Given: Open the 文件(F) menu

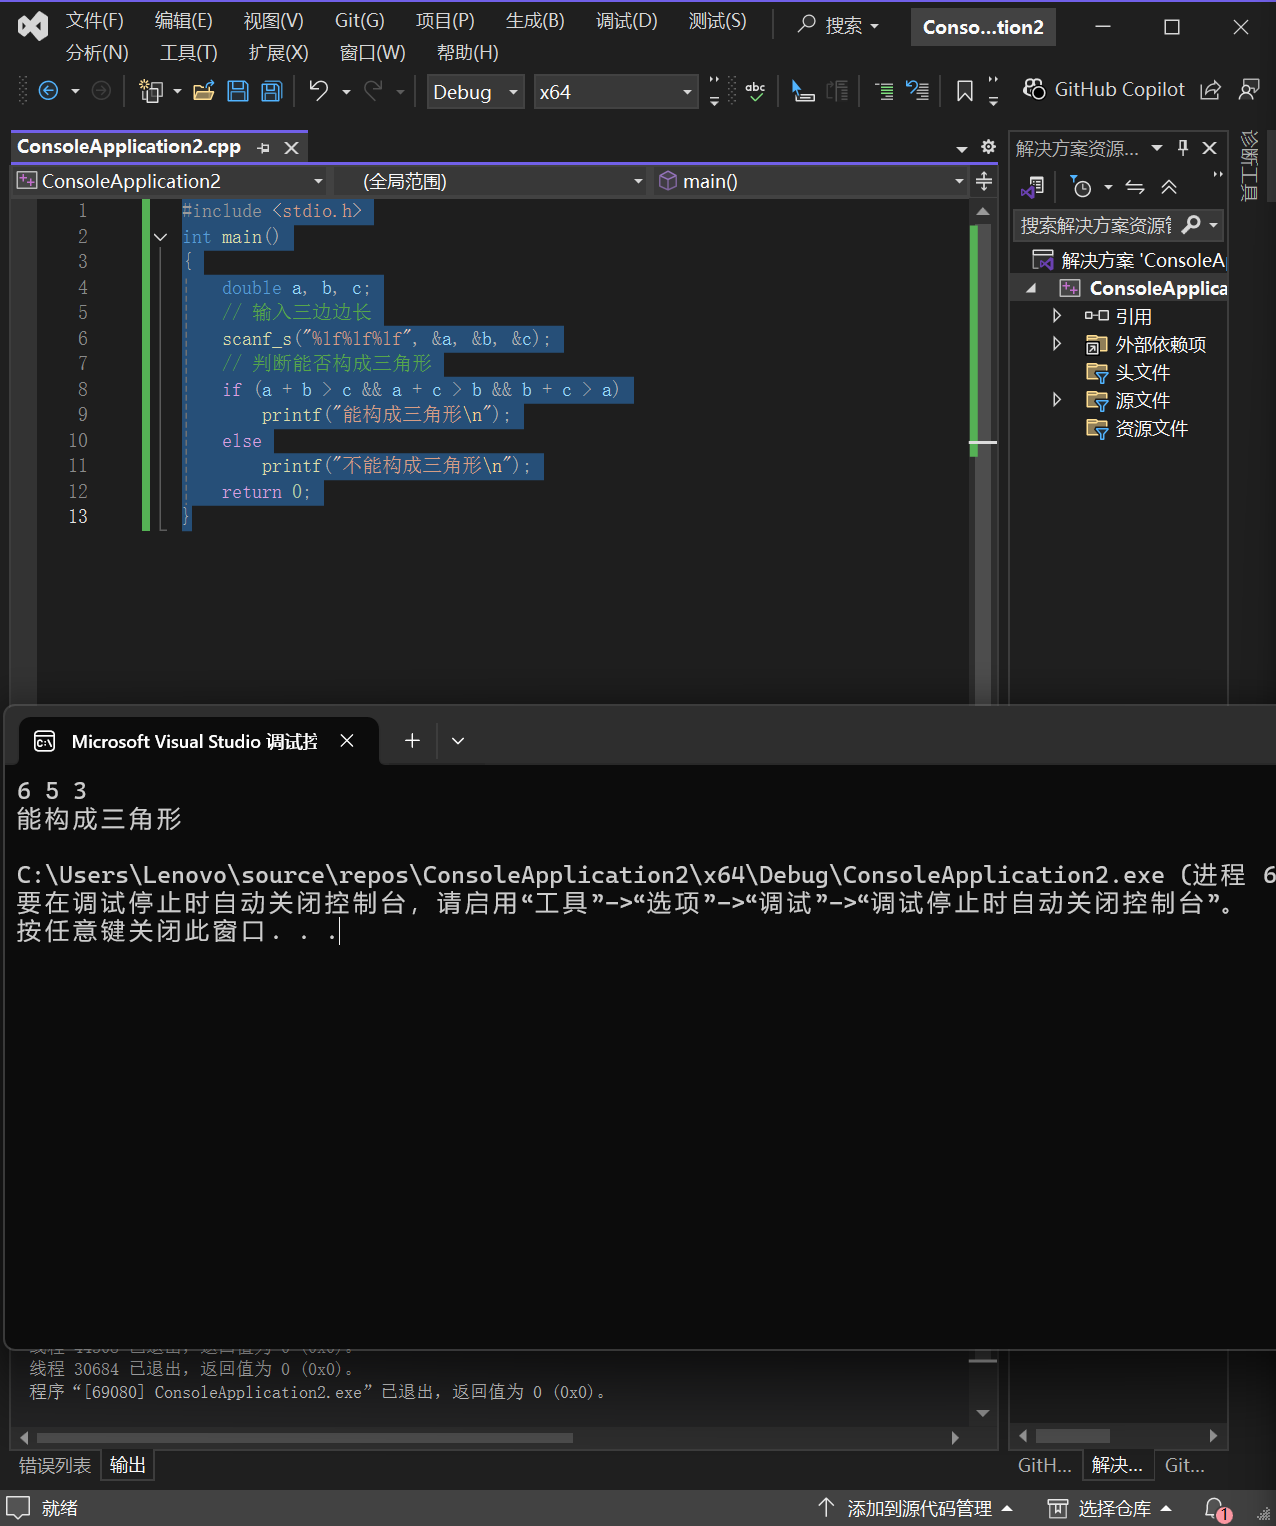Looking at the screenshot, I should (95, 20).
